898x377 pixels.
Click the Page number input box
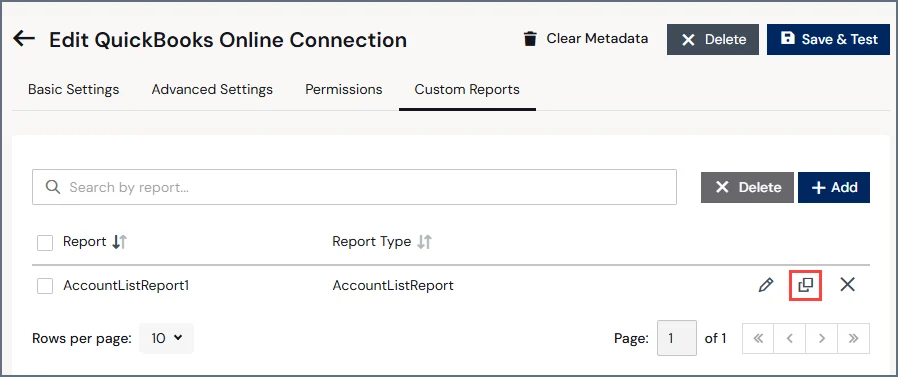pyautogui.click(x=677, y=338)
